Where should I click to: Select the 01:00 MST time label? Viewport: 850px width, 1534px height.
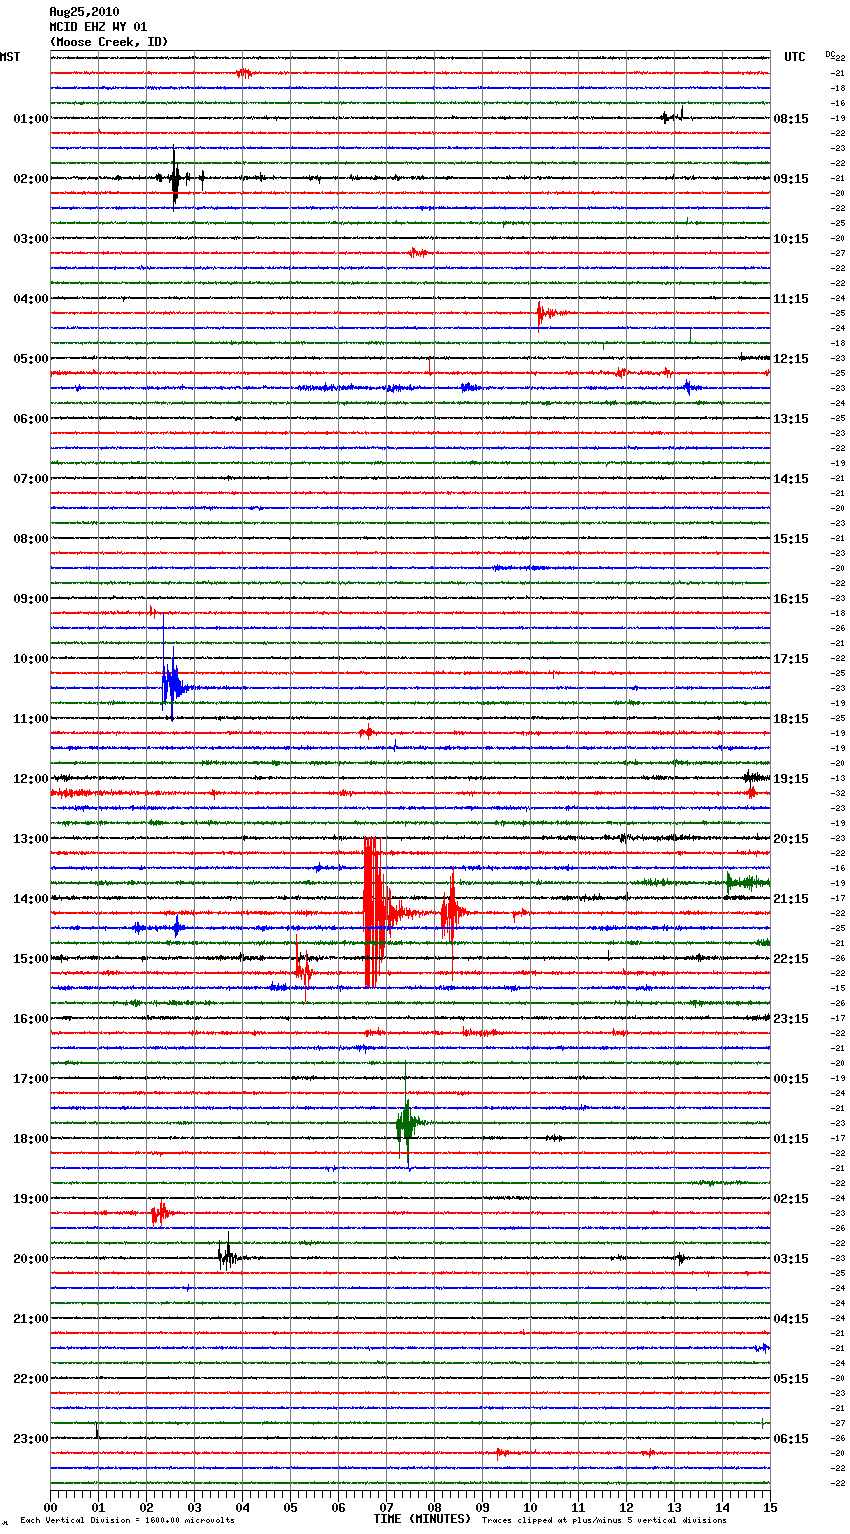(x=31, y=119)
